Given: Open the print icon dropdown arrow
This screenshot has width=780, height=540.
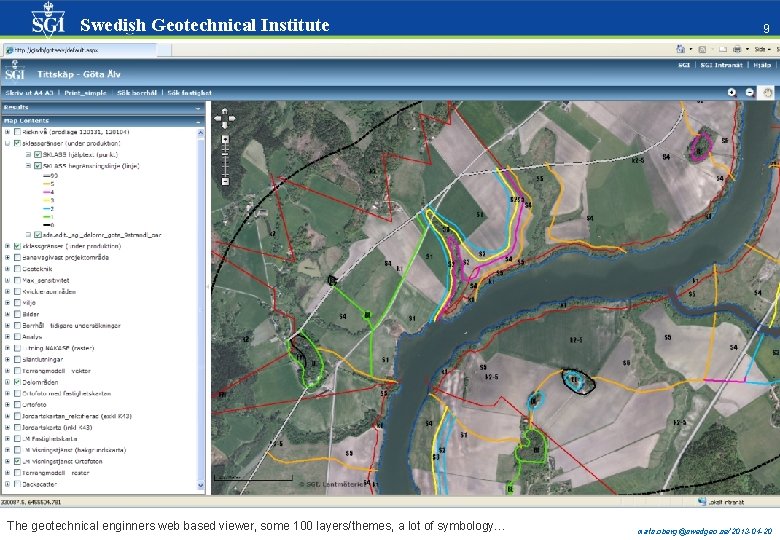Looking at the screenshot, I should [x=746, y=49].
